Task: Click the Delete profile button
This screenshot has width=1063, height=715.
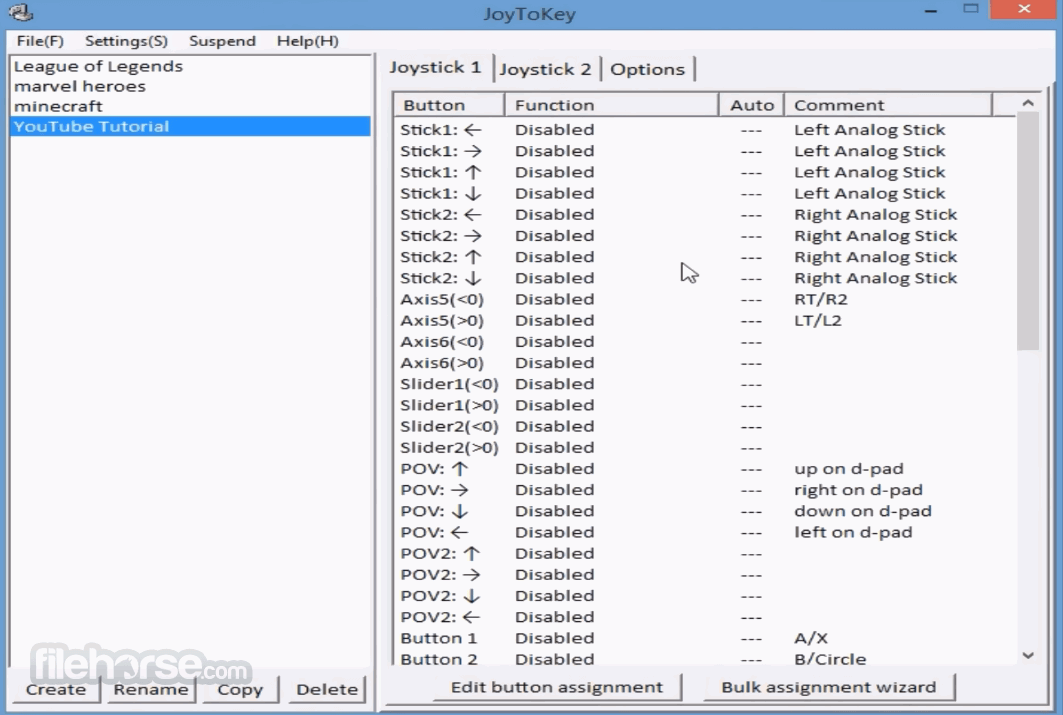Action: pyautogui.click(x=327, y=689)
